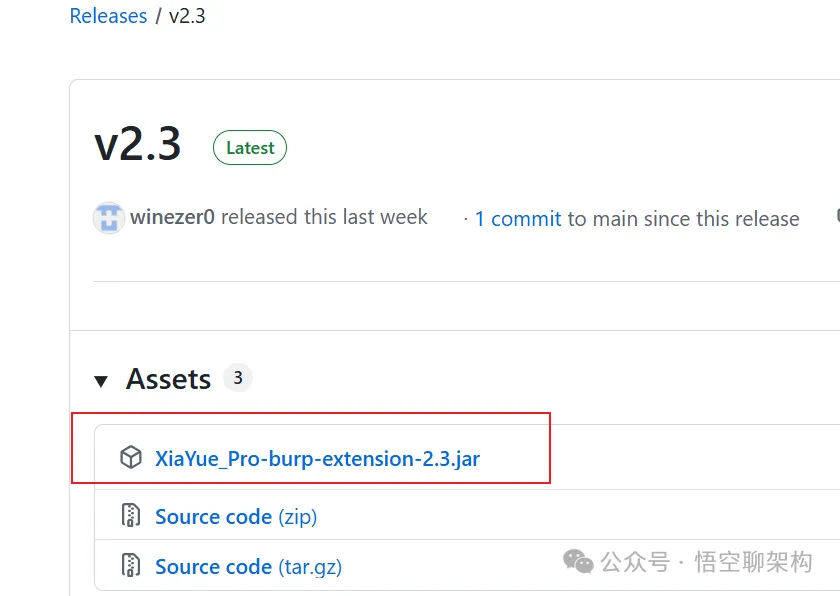Image resolution: width=840 pixels, height=596 pixels.
Task: Click the cut-off icon right of commit text
Action: click(x=836, y=216)
